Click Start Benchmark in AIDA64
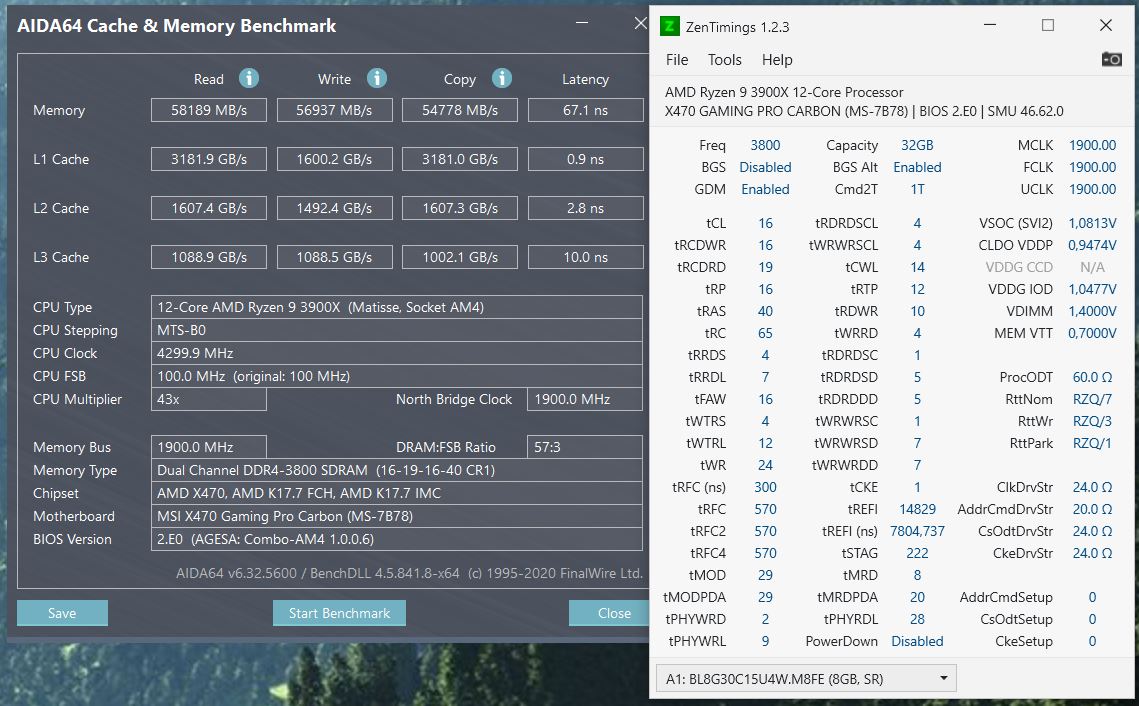Screen dimensions: 1139x706 [x=339, y=613]
